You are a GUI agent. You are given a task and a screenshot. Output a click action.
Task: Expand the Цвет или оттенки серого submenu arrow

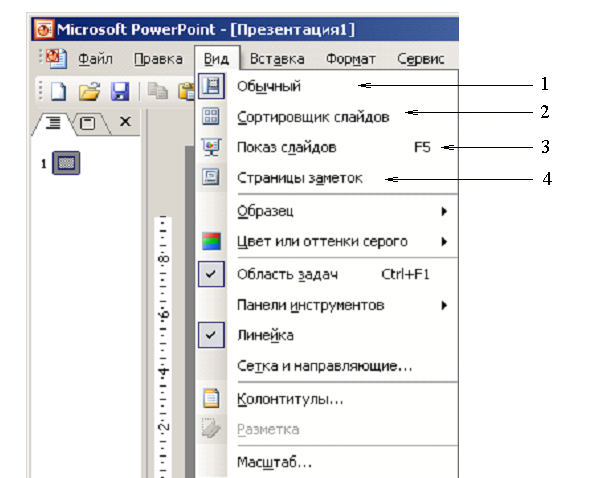point(444,242)
